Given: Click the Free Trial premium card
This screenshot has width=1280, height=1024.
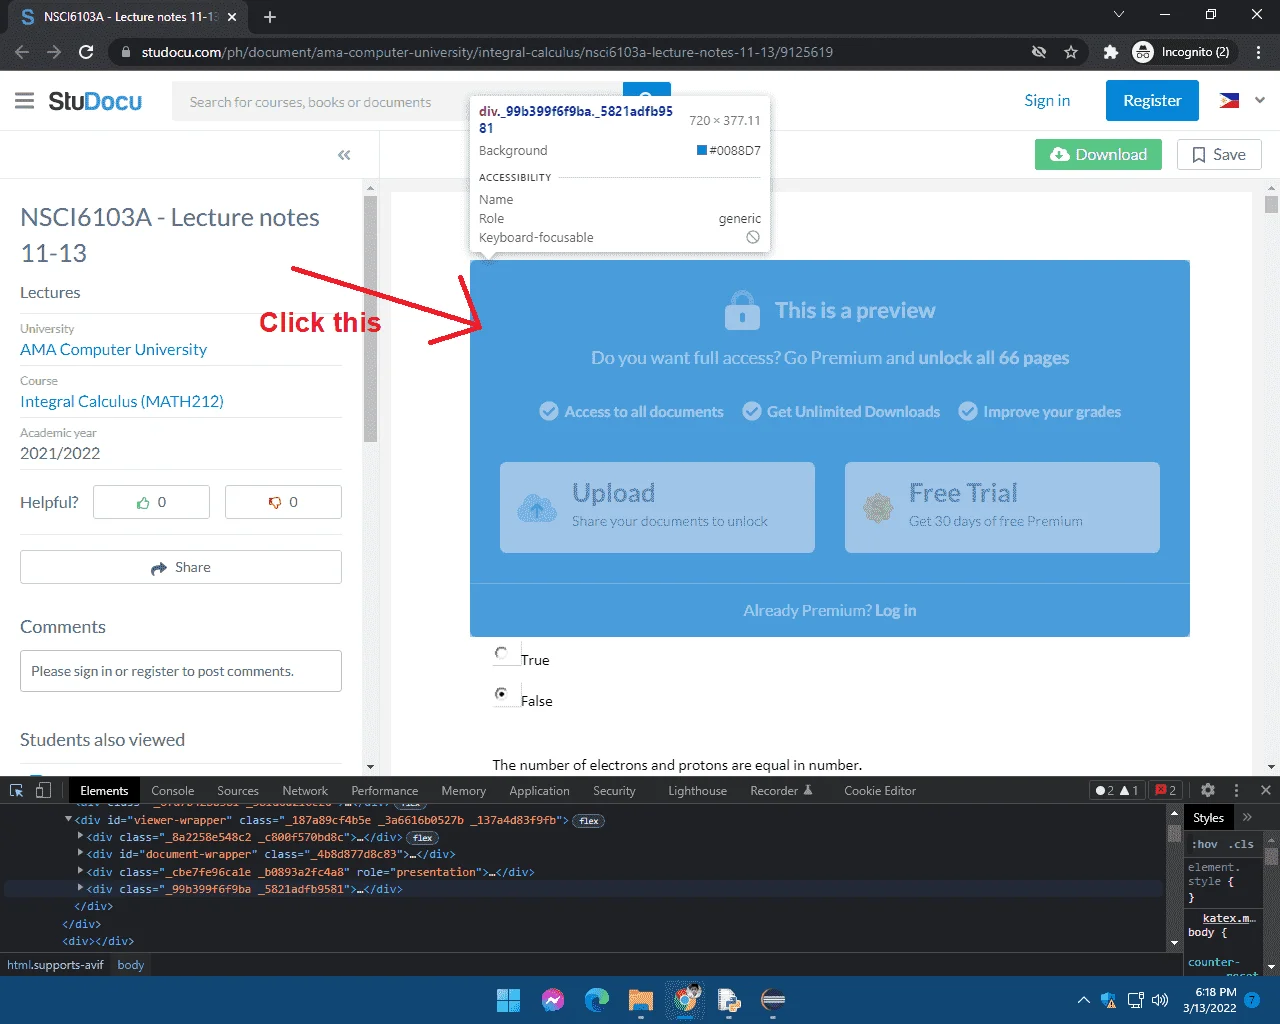Looking at the screenshot, I should (1002, 507).
